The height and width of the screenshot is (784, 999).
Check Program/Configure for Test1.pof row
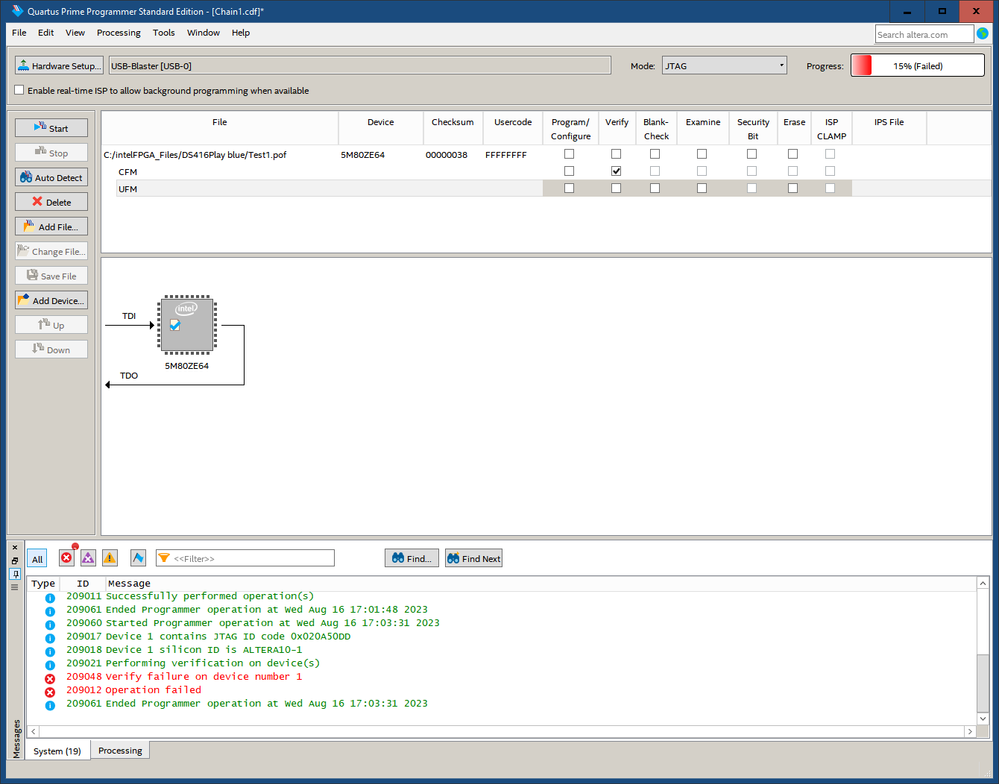pos(569,154)
